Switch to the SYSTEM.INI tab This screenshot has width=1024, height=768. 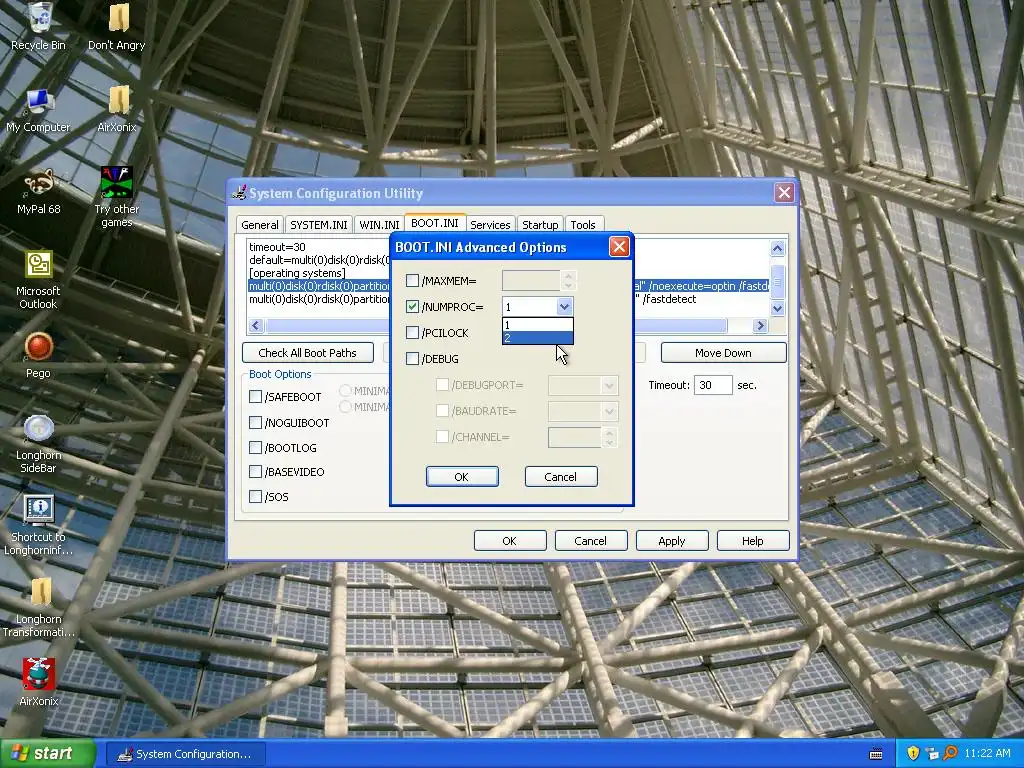[319, 225]
